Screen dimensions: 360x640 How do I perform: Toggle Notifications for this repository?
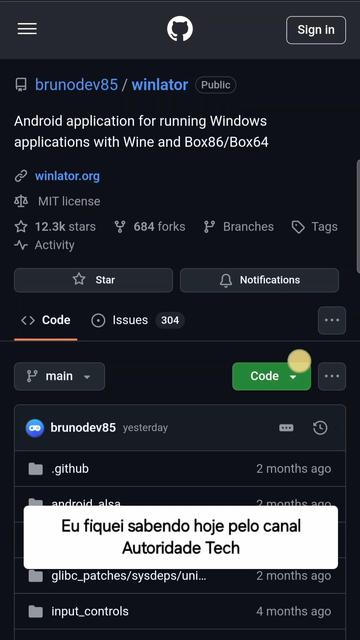click(x=260, y=280)
